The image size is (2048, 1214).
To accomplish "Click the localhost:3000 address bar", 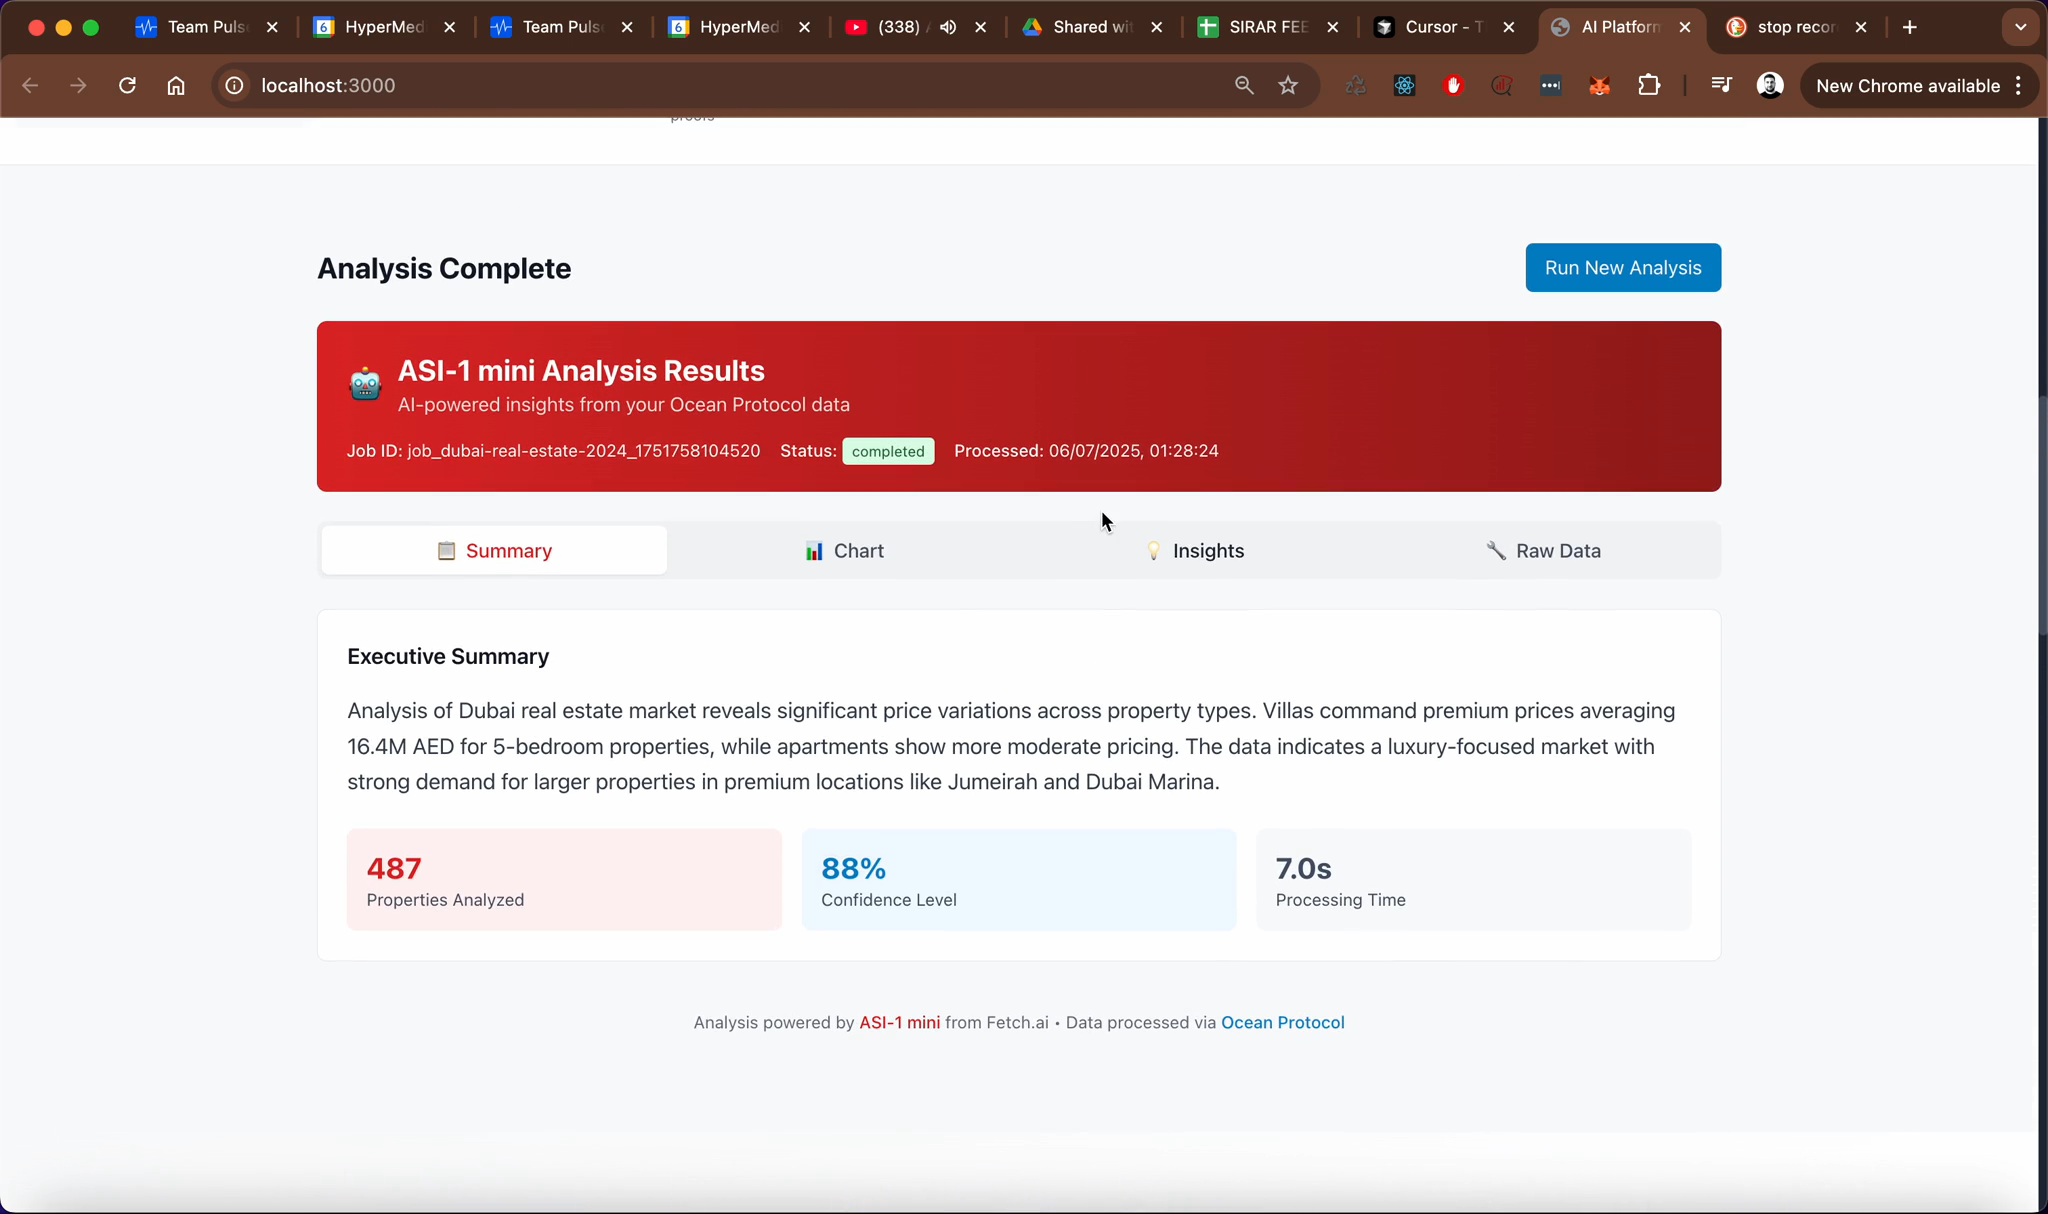I will (x=700, y=86).
